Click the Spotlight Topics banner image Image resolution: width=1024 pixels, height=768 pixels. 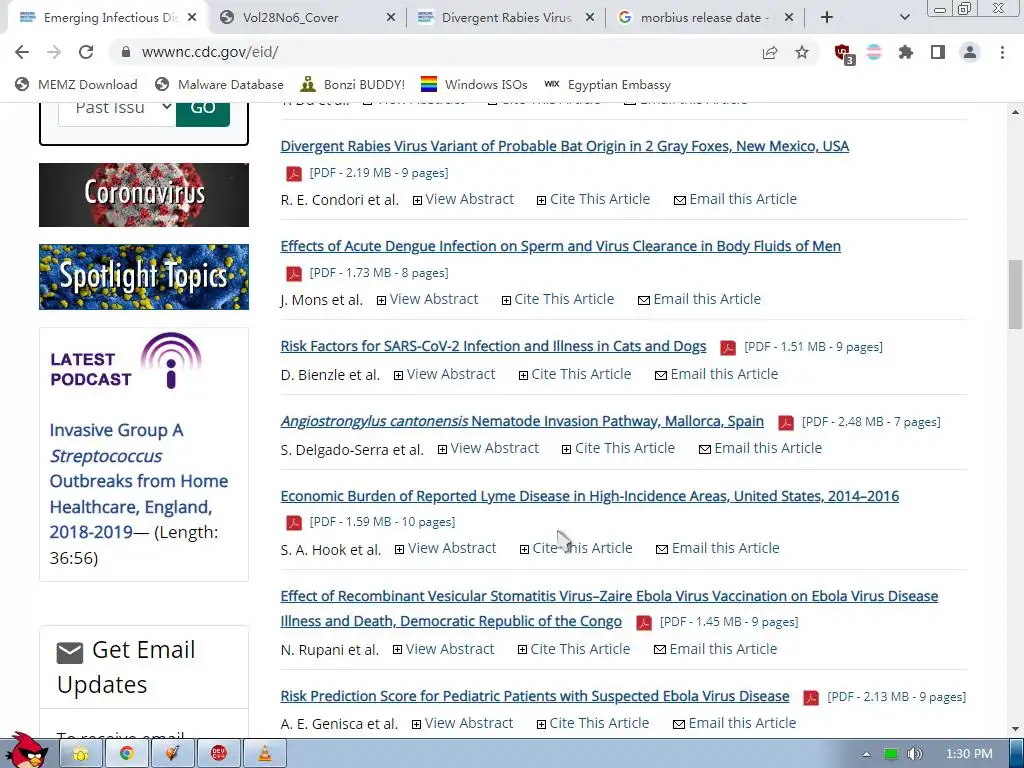[x=144, y=277]
